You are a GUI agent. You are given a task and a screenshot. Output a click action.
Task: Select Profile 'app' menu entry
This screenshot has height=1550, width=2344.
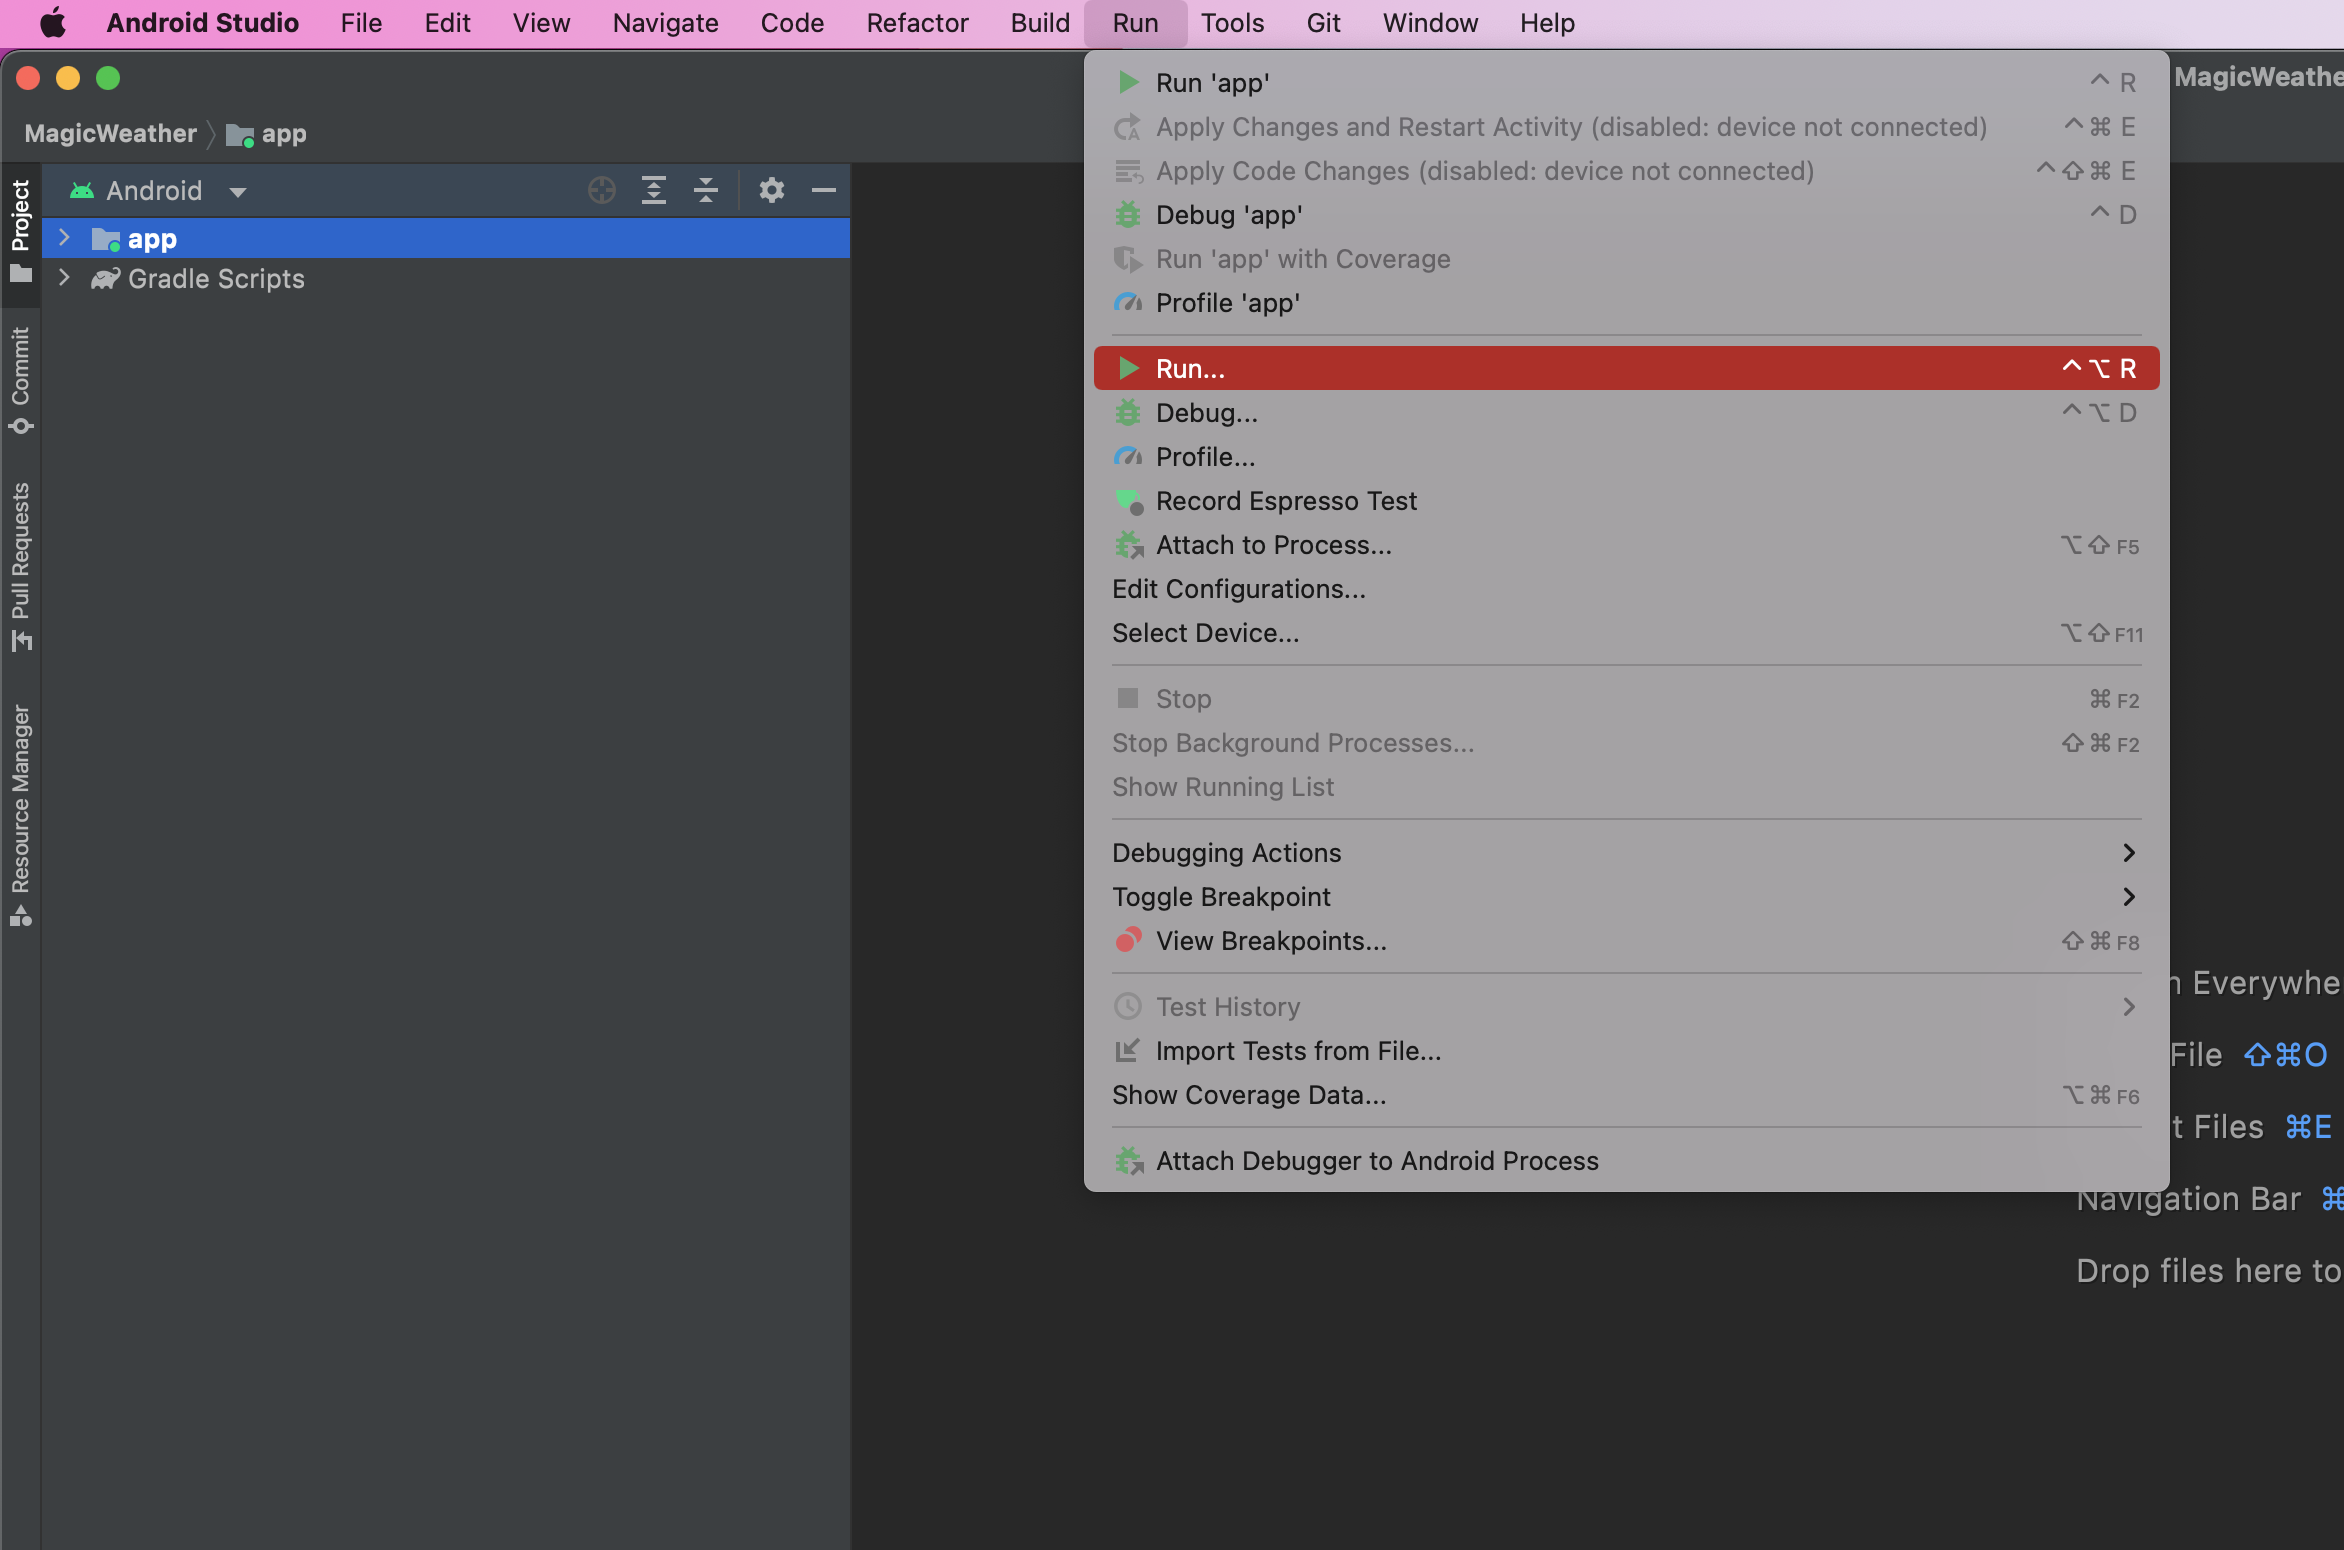(x=1626, y=303)
